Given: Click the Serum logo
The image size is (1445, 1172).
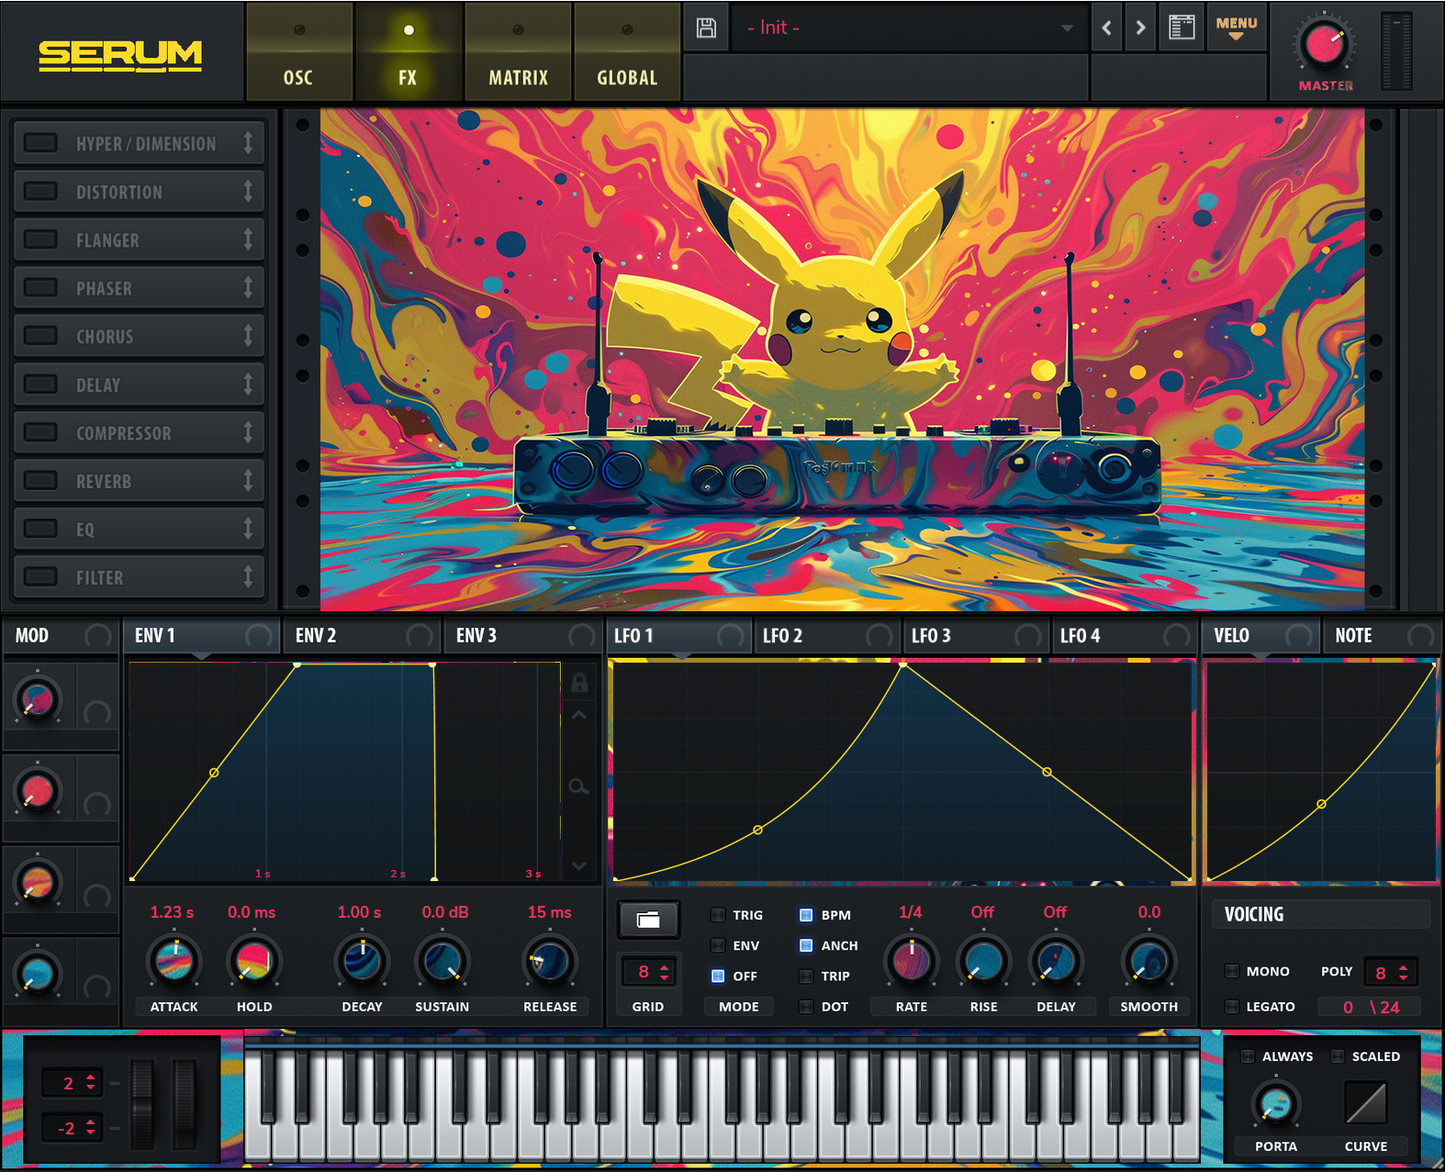Looking at the screenshot, I should [120, 55].
